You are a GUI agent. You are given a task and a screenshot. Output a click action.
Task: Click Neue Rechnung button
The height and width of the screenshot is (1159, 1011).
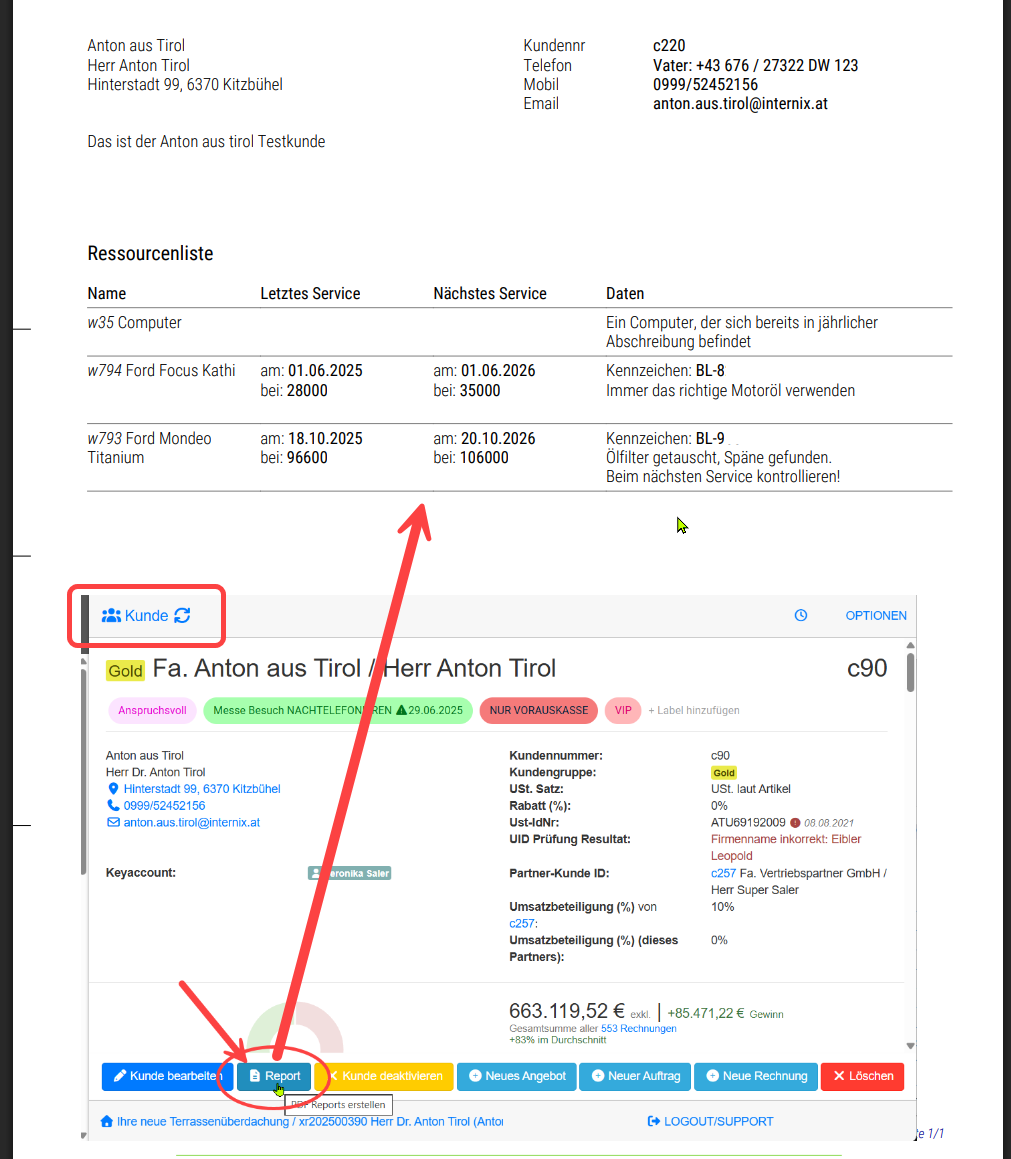point(756,1076)
